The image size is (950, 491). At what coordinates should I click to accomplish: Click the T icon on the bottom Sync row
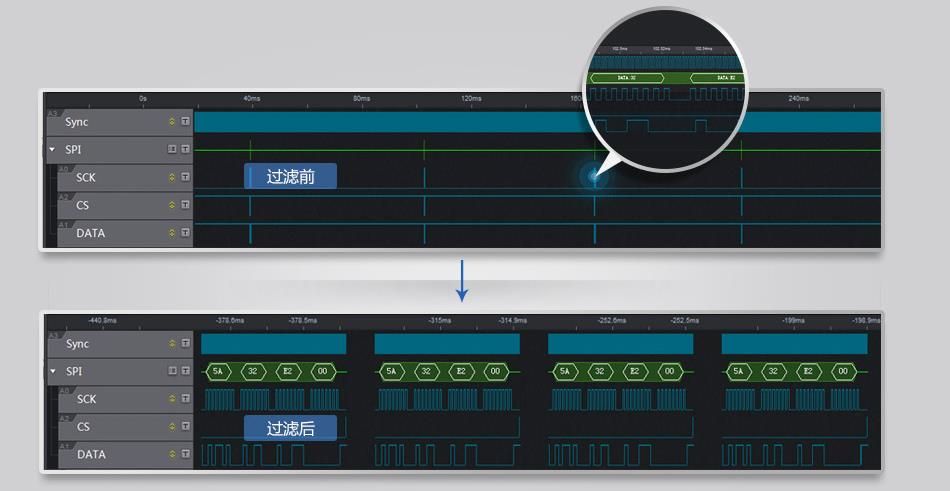pos(185,343)
